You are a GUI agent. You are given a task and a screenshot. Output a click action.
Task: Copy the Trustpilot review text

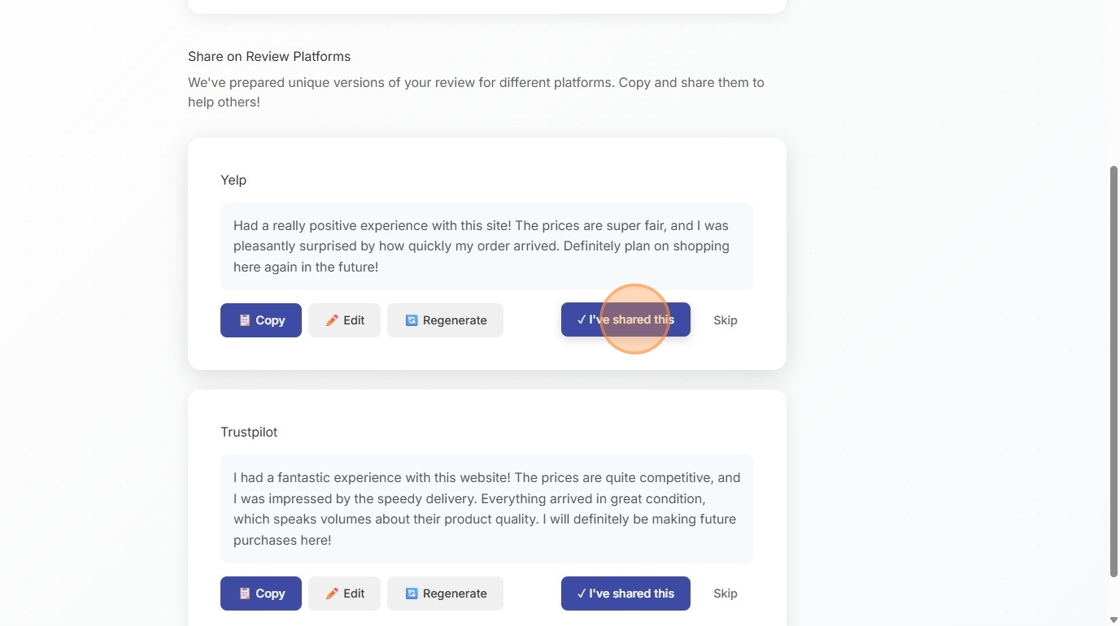click(x=261, y=593)
